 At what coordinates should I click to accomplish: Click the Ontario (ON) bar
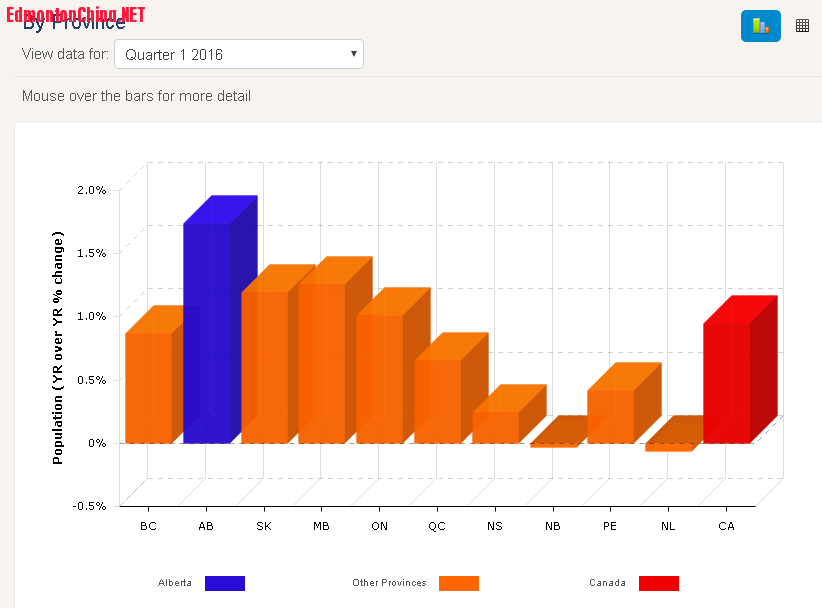tap(380, 378)
